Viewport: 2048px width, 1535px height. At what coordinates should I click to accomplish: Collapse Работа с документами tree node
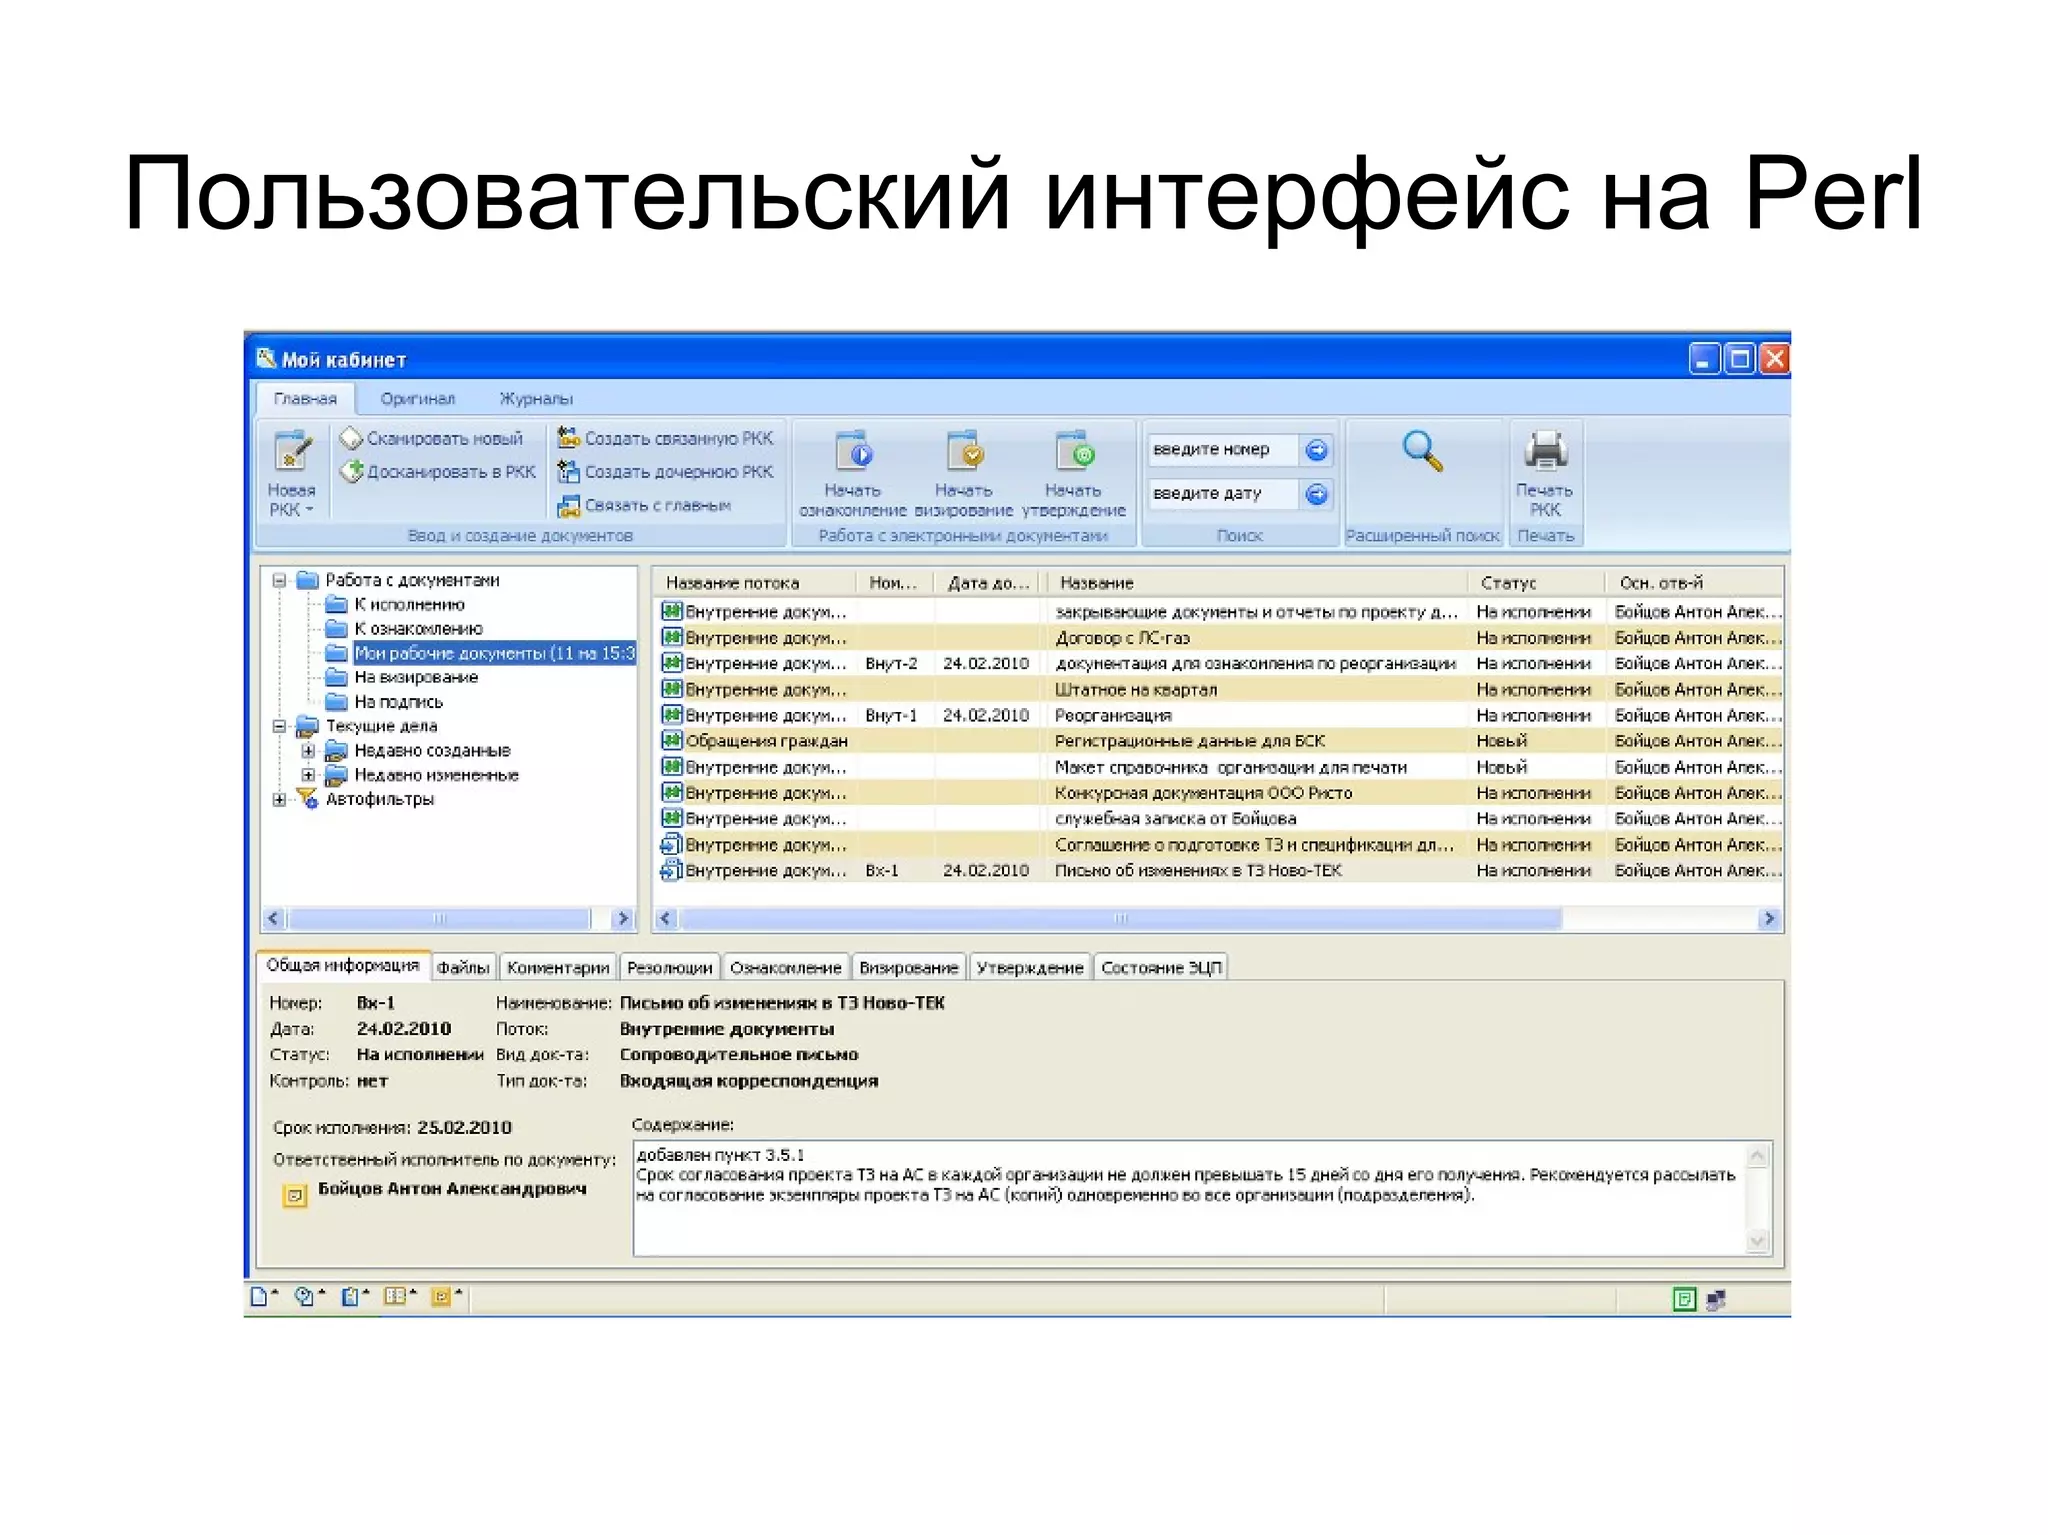[280, 580]
